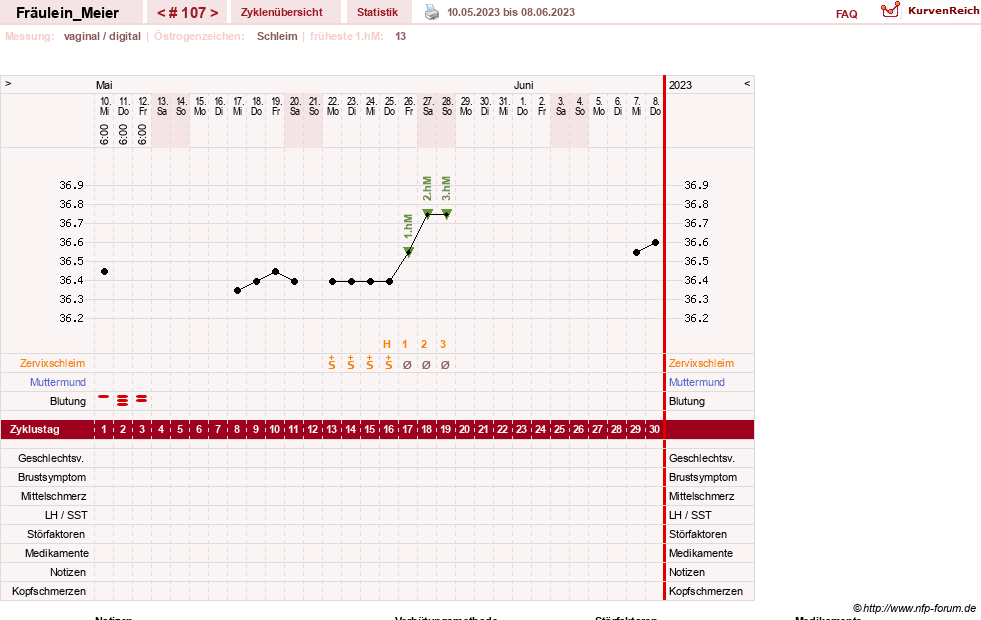The width and height of the screenshot is (981, 620).
Task: Click the right-side Muttermund label
Action: coord(697,382)
